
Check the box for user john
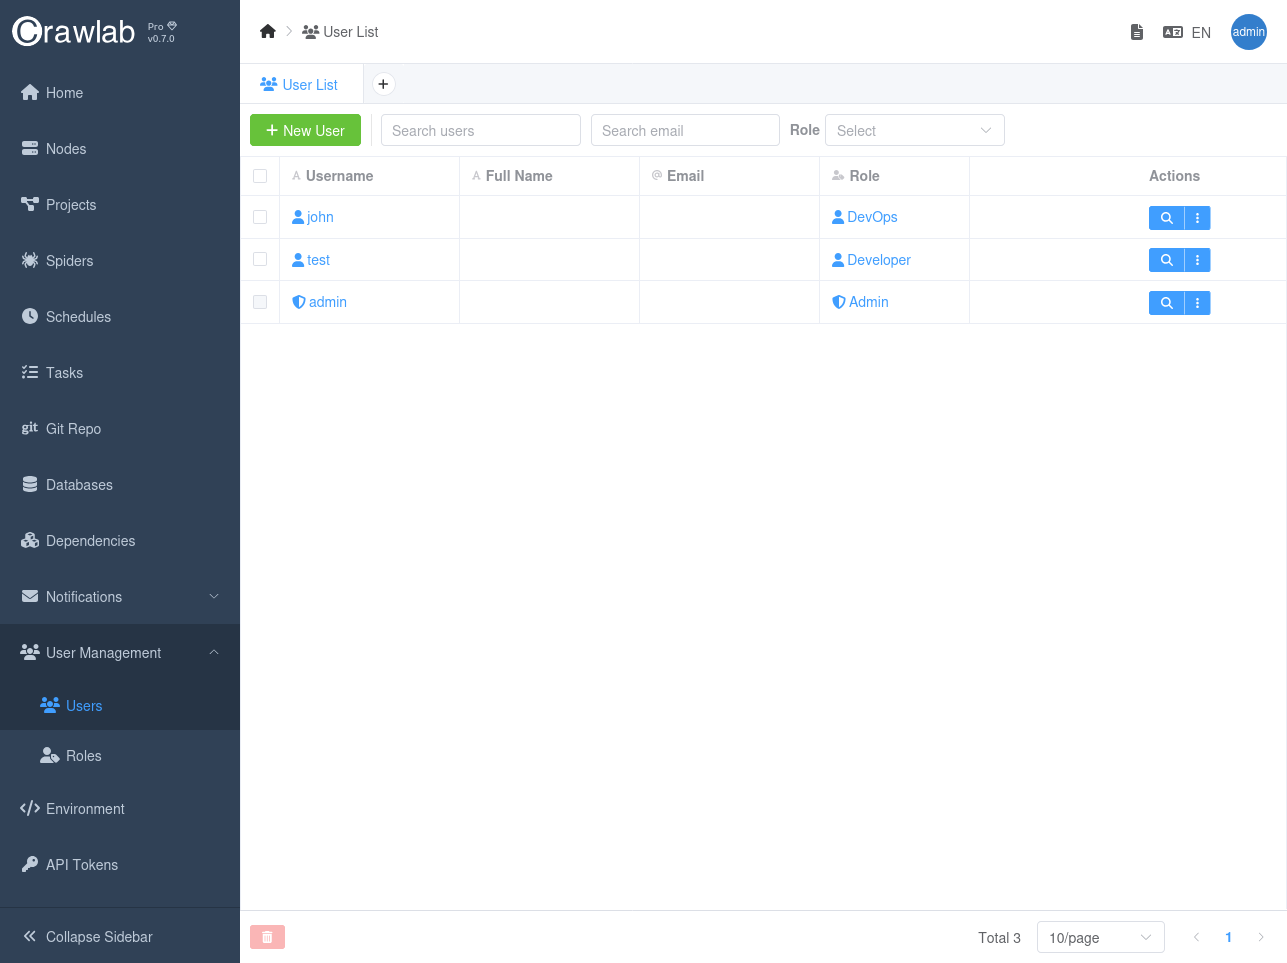[x=260, y=217]
